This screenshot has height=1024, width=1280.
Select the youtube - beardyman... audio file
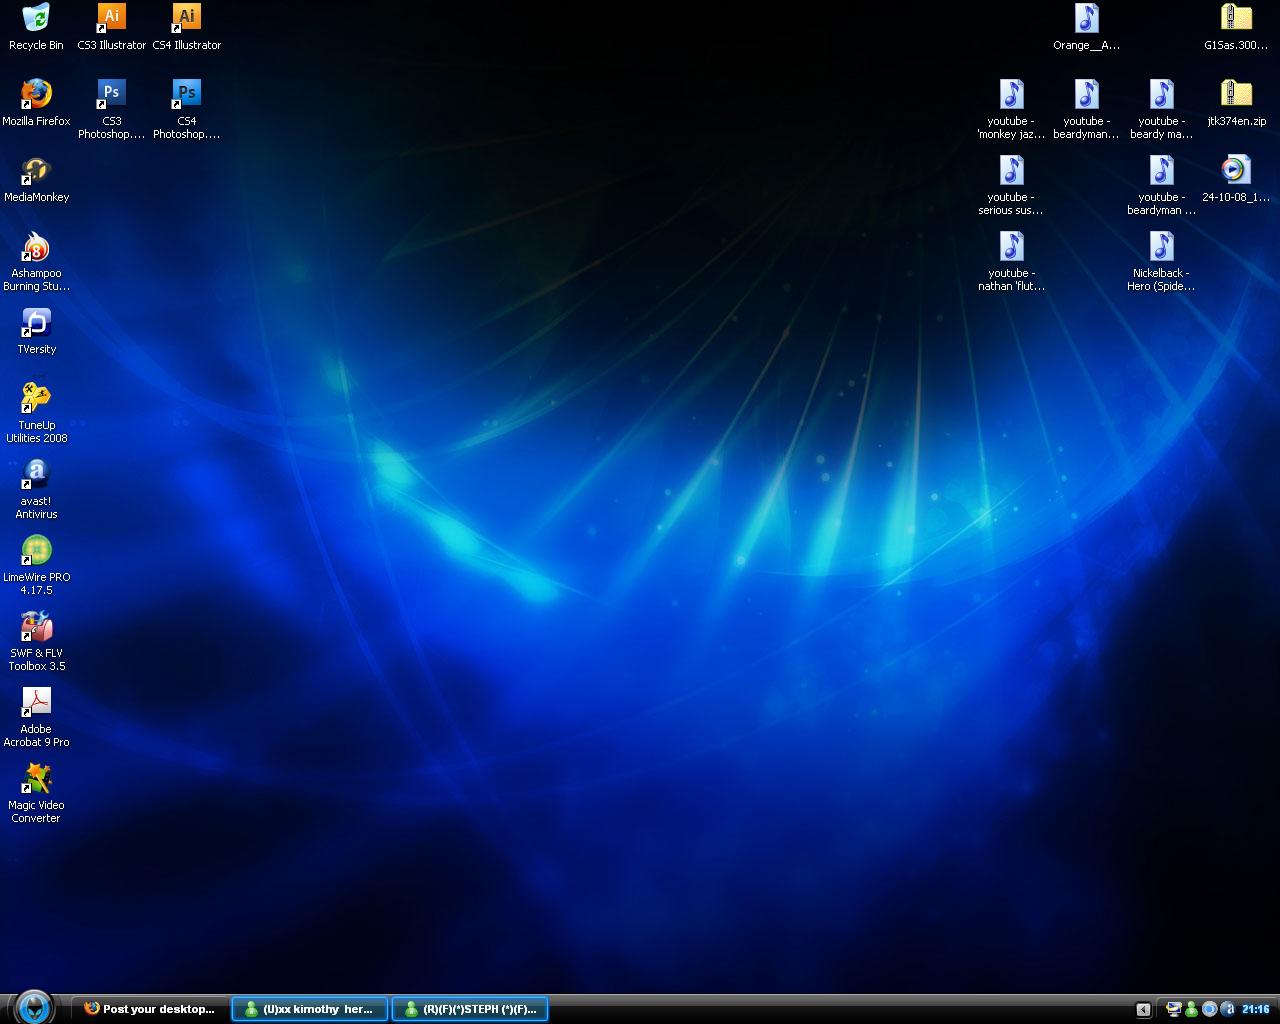[x=1086, y=109]
